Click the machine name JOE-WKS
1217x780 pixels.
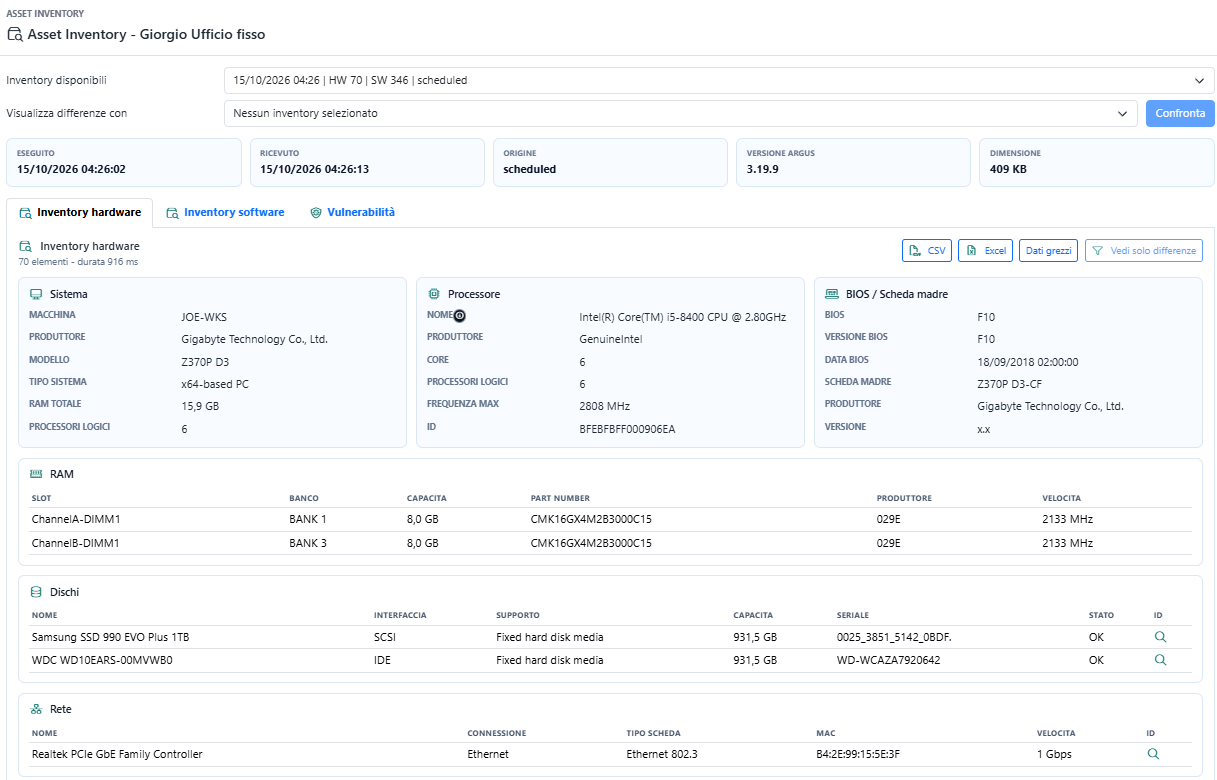pyautogui.click(x=204, y=317)
